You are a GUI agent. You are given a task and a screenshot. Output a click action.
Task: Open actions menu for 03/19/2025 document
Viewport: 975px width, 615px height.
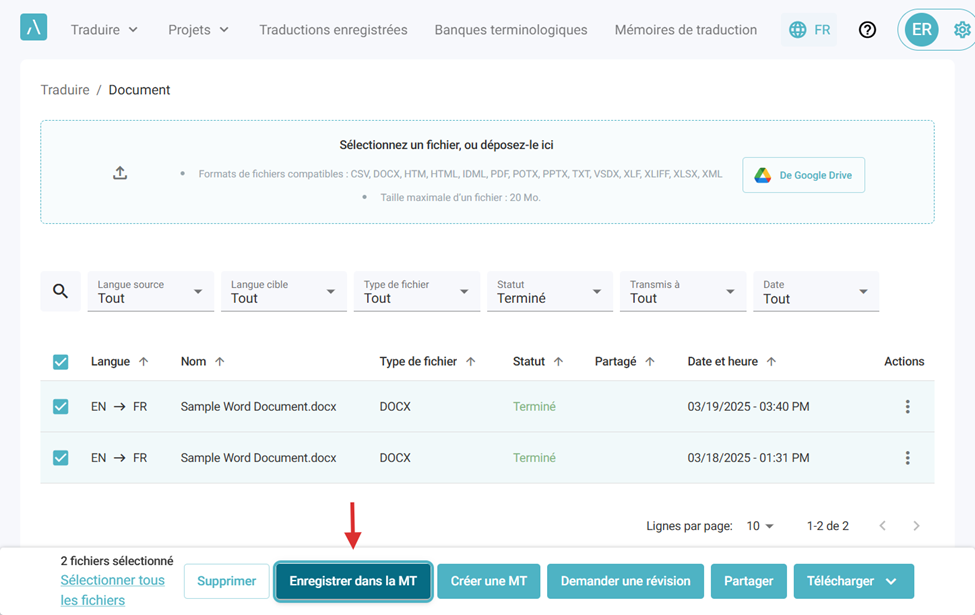907,407
